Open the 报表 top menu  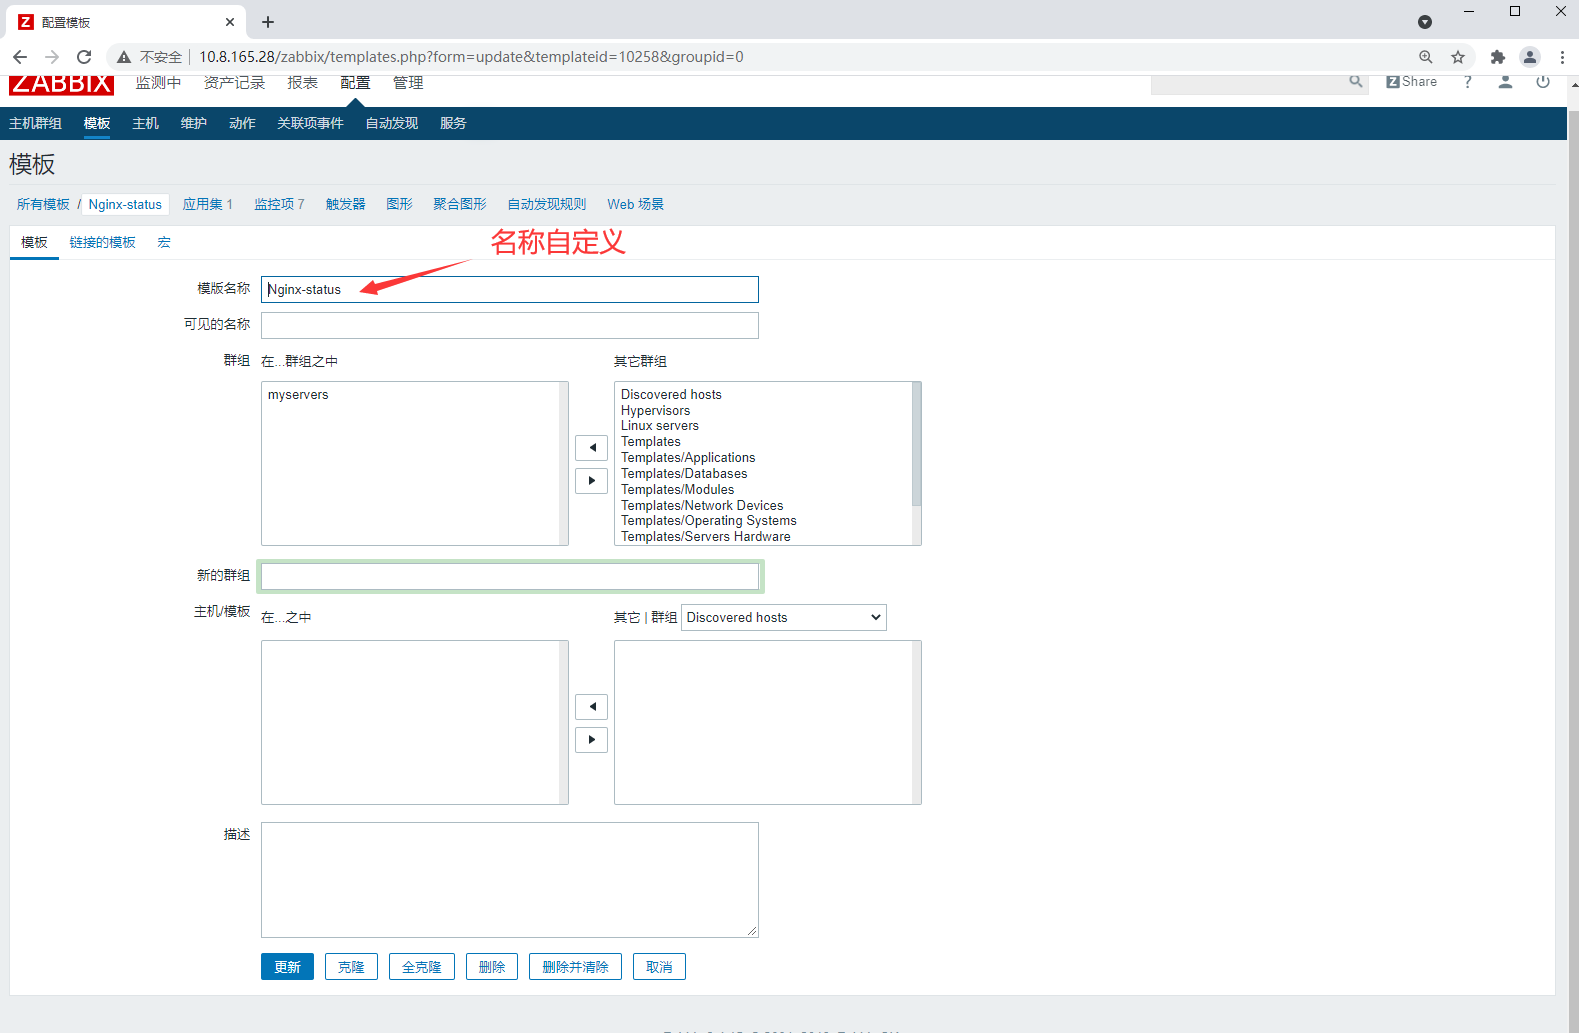[x=303, y=83]
